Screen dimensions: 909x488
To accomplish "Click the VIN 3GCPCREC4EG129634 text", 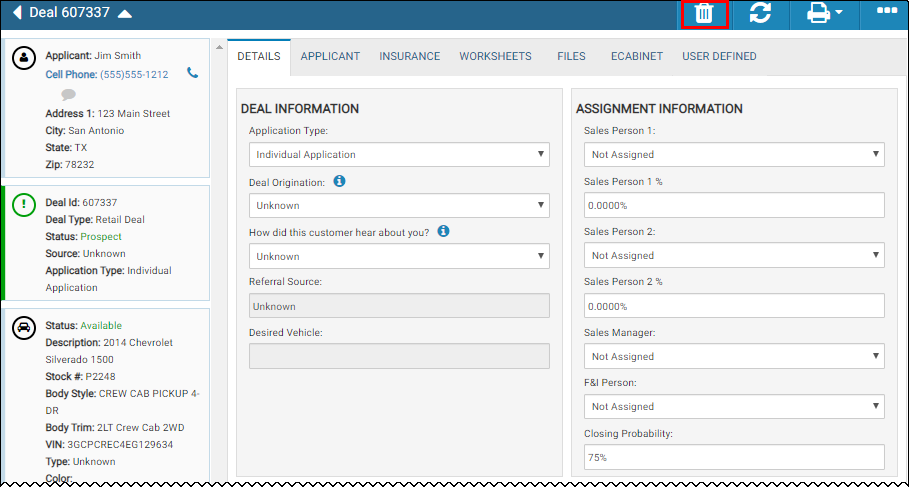I will point(109,445).
